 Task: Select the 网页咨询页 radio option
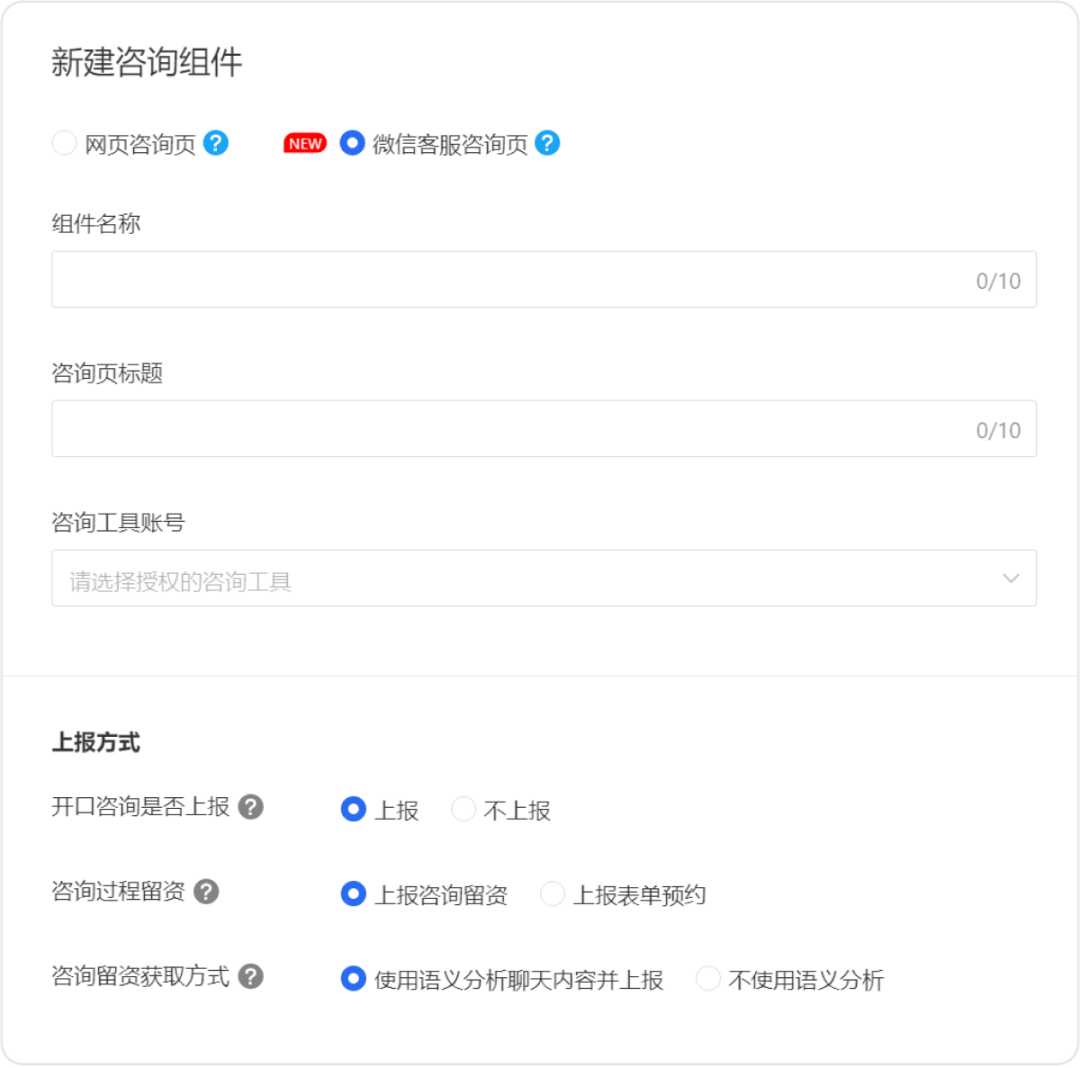click(x=65, y=143)
